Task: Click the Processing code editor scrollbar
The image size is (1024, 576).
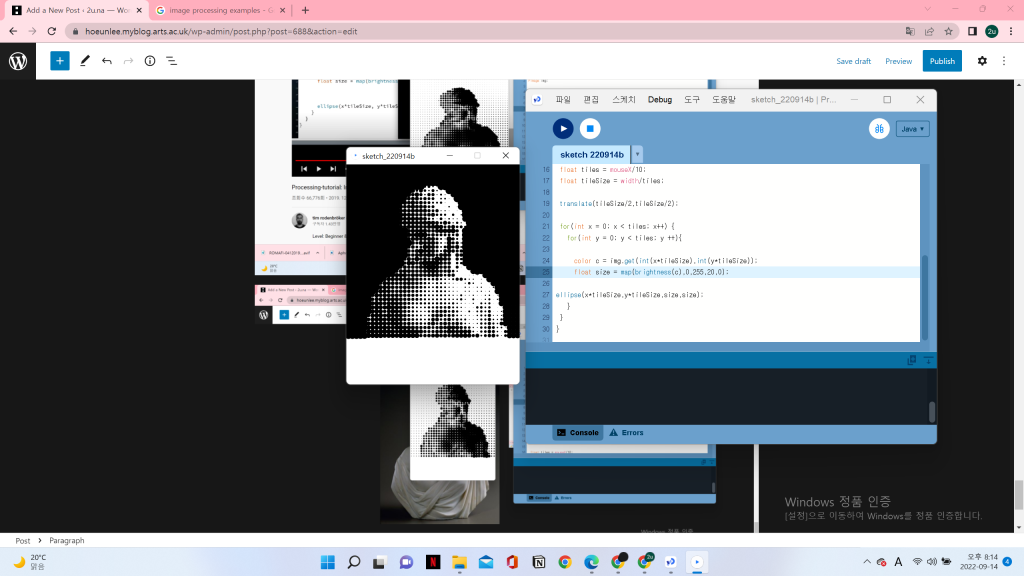Action: [924, 297]
